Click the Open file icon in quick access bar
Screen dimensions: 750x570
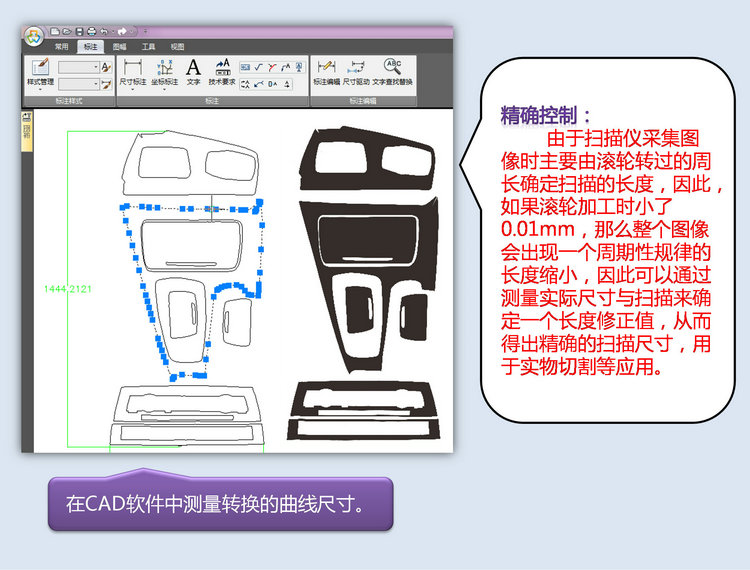click(67, 32)
